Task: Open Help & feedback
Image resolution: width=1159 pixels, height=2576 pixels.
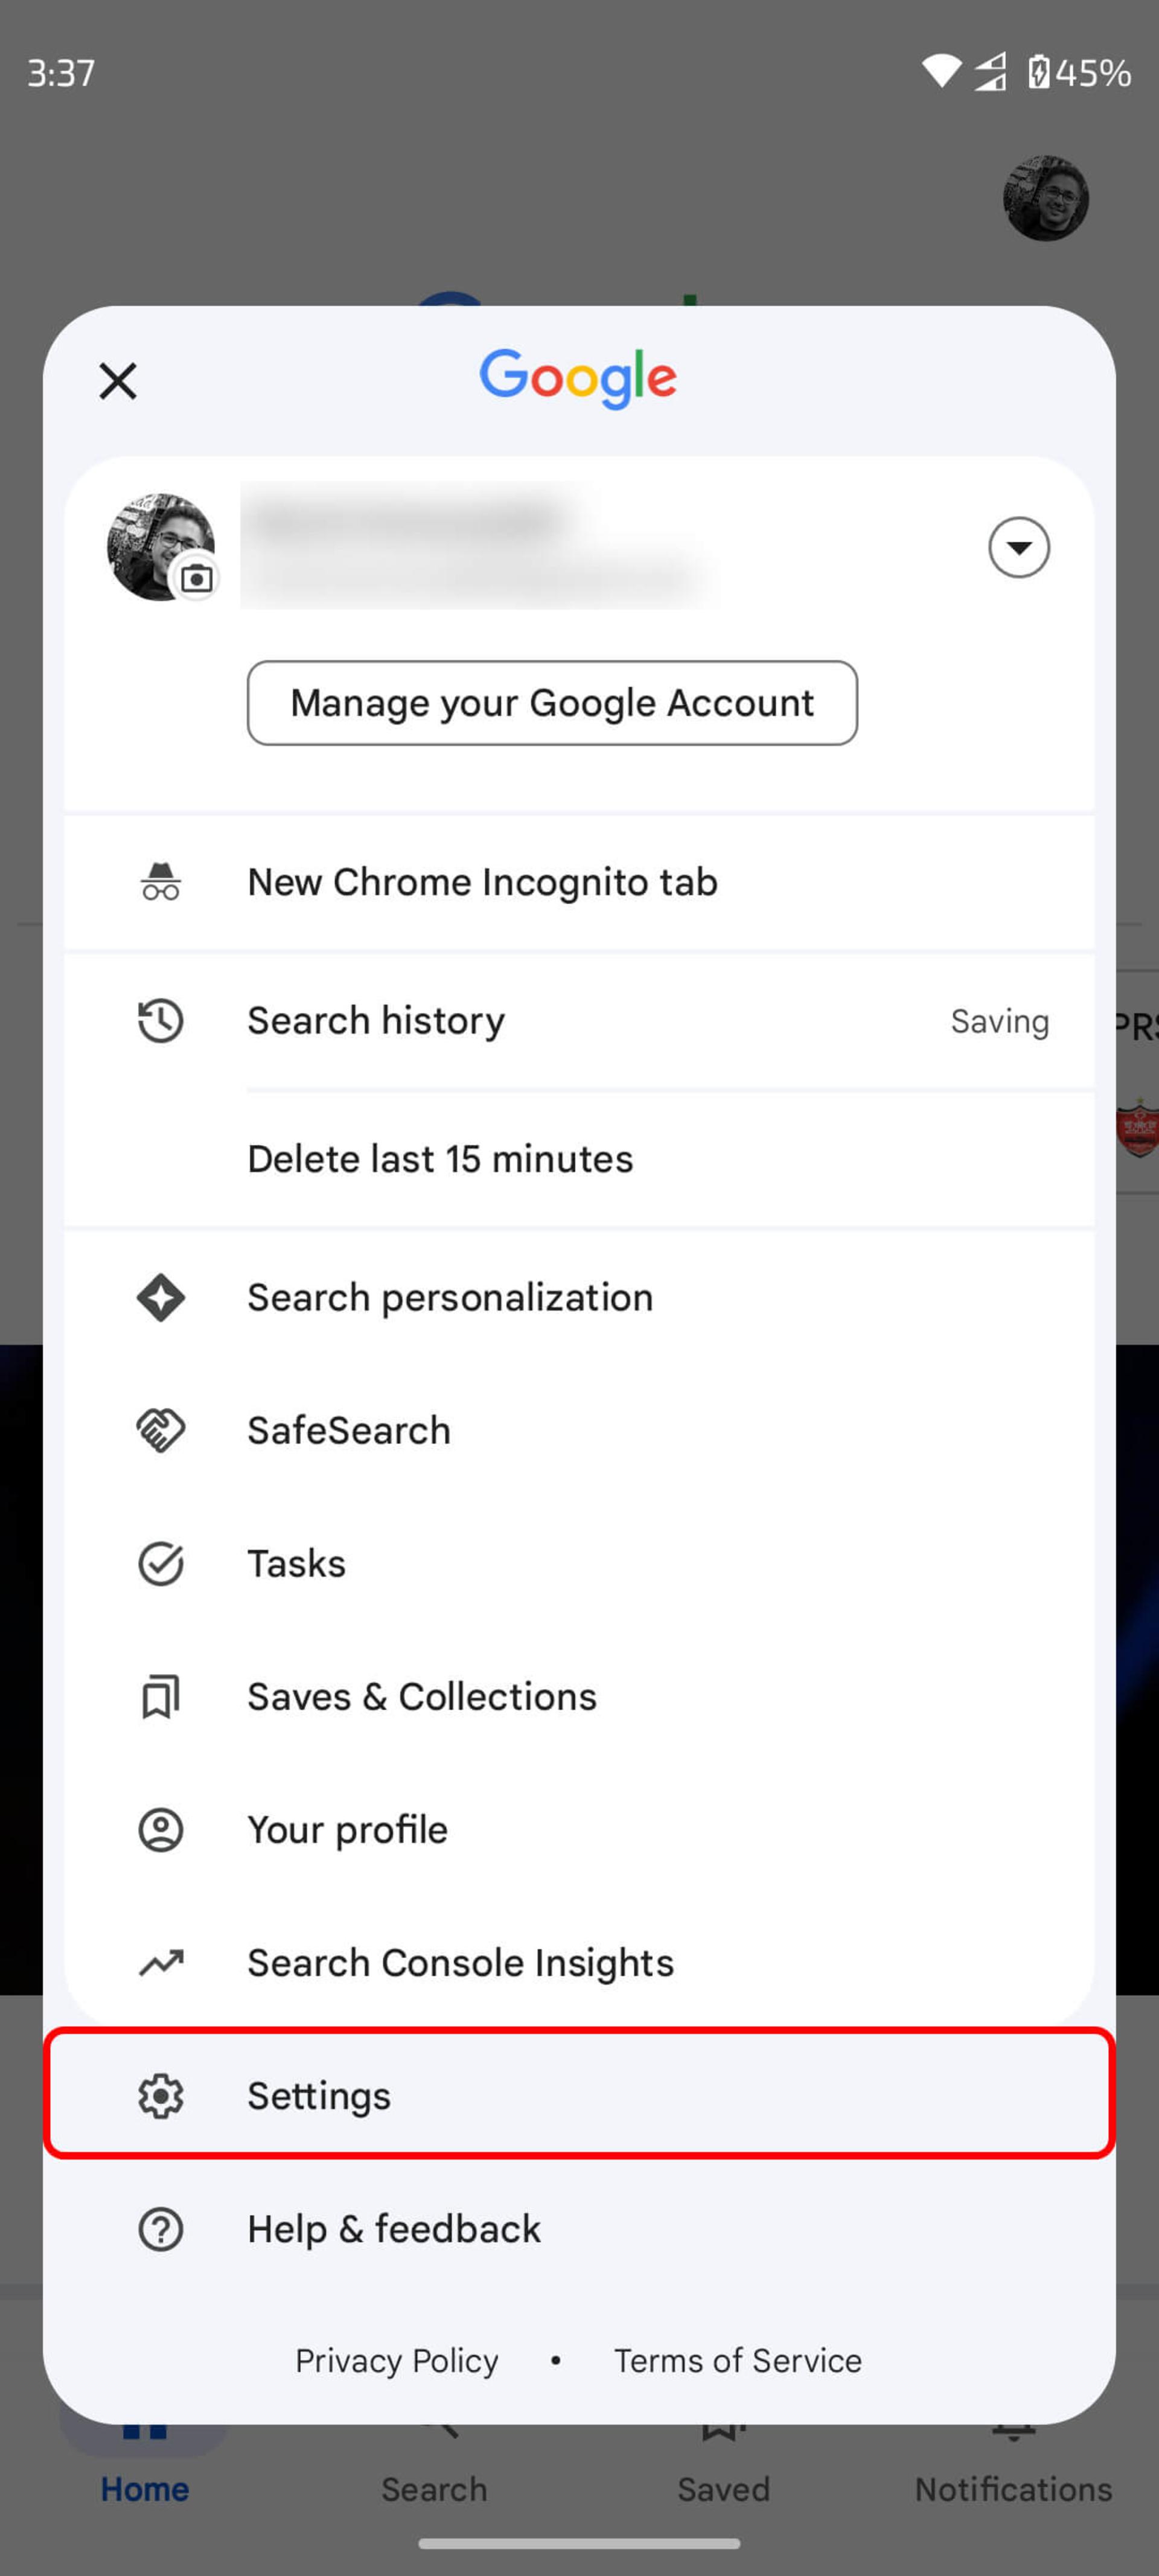Action: coord(579,2228)
